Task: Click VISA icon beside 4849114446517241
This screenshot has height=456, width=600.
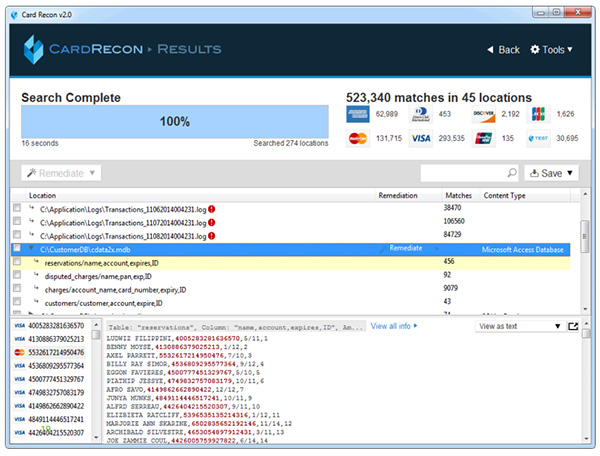Action: [x=19, y=419]
